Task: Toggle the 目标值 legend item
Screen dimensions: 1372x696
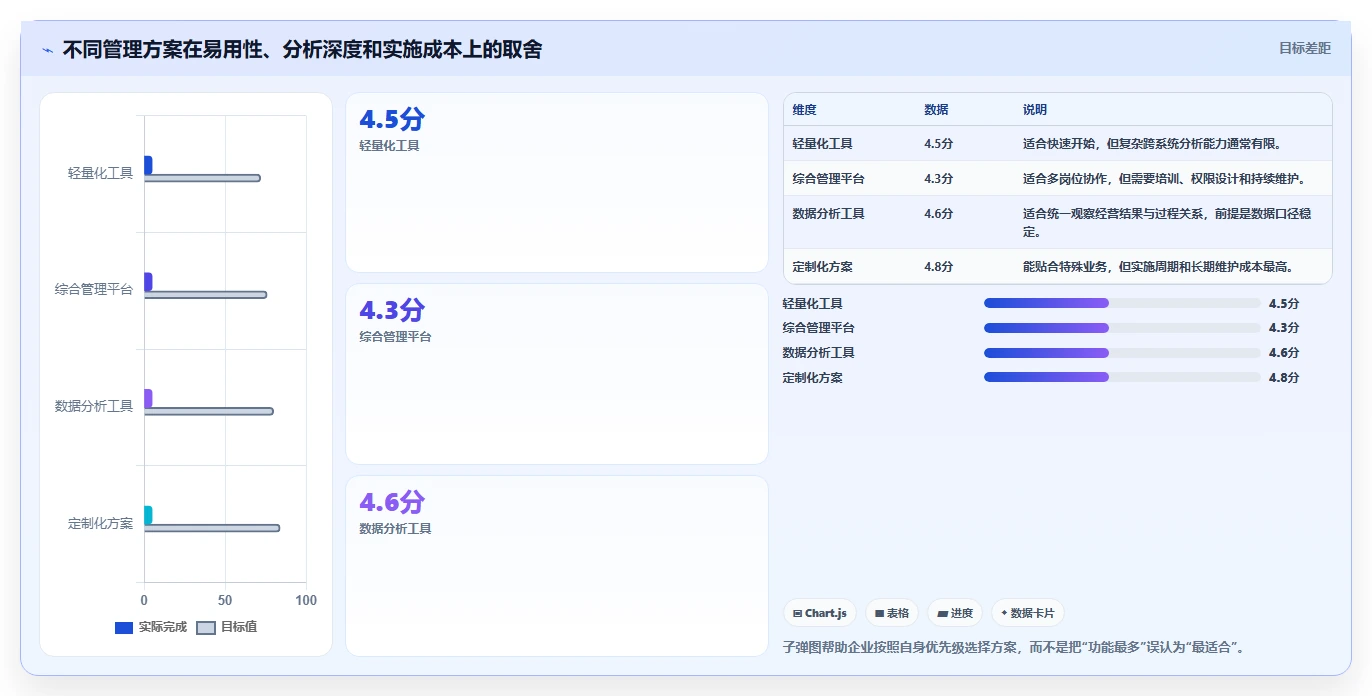Action: 227,627
